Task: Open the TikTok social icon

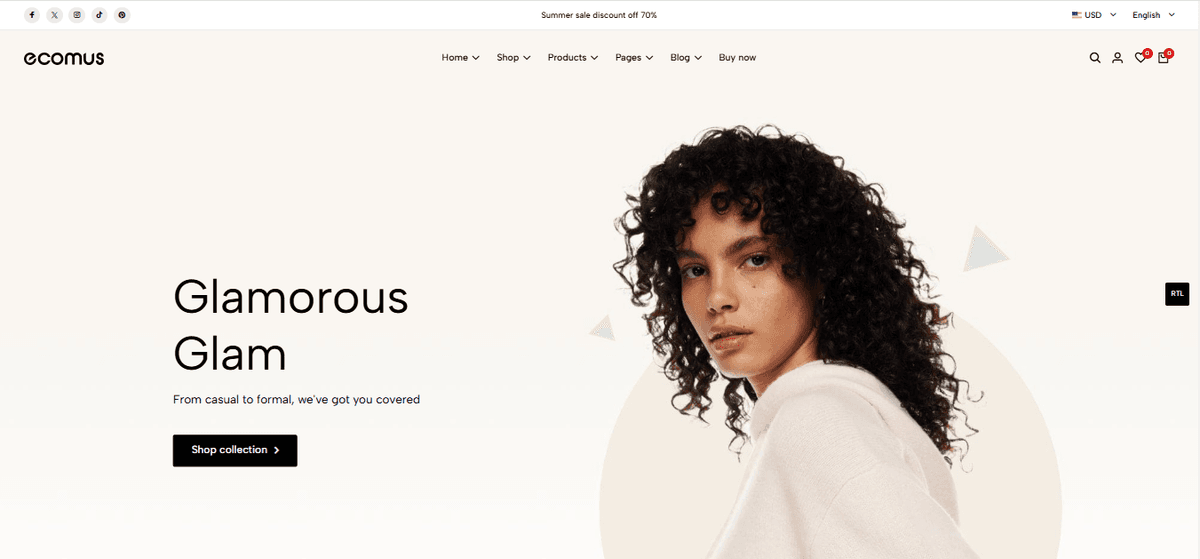Action: pyautogui.click(x=99, y=15)
